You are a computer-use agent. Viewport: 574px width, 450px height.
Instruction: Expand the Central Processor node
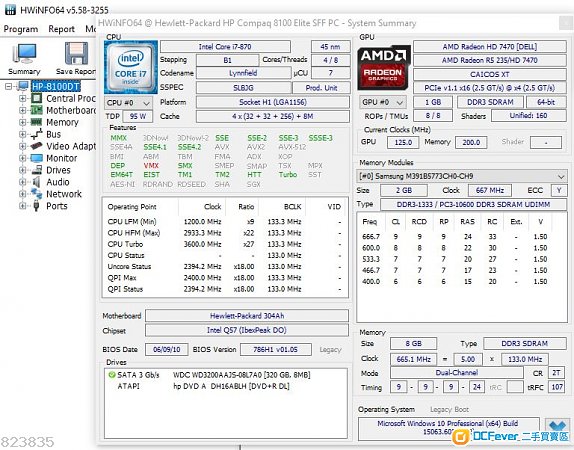[x=22, y=98]
